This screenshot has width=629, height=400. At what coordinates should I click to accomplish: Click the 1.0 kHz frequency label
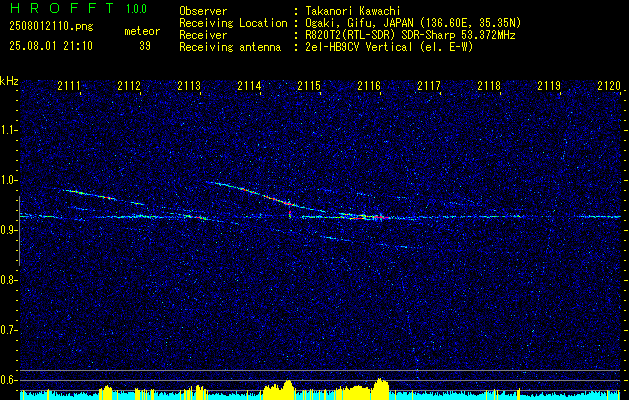9,180
